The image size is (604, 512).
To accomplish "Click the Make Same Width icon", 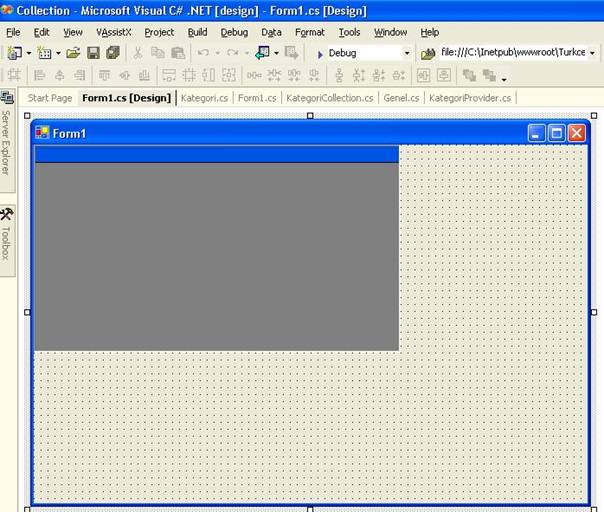I will tap(169, 75).
